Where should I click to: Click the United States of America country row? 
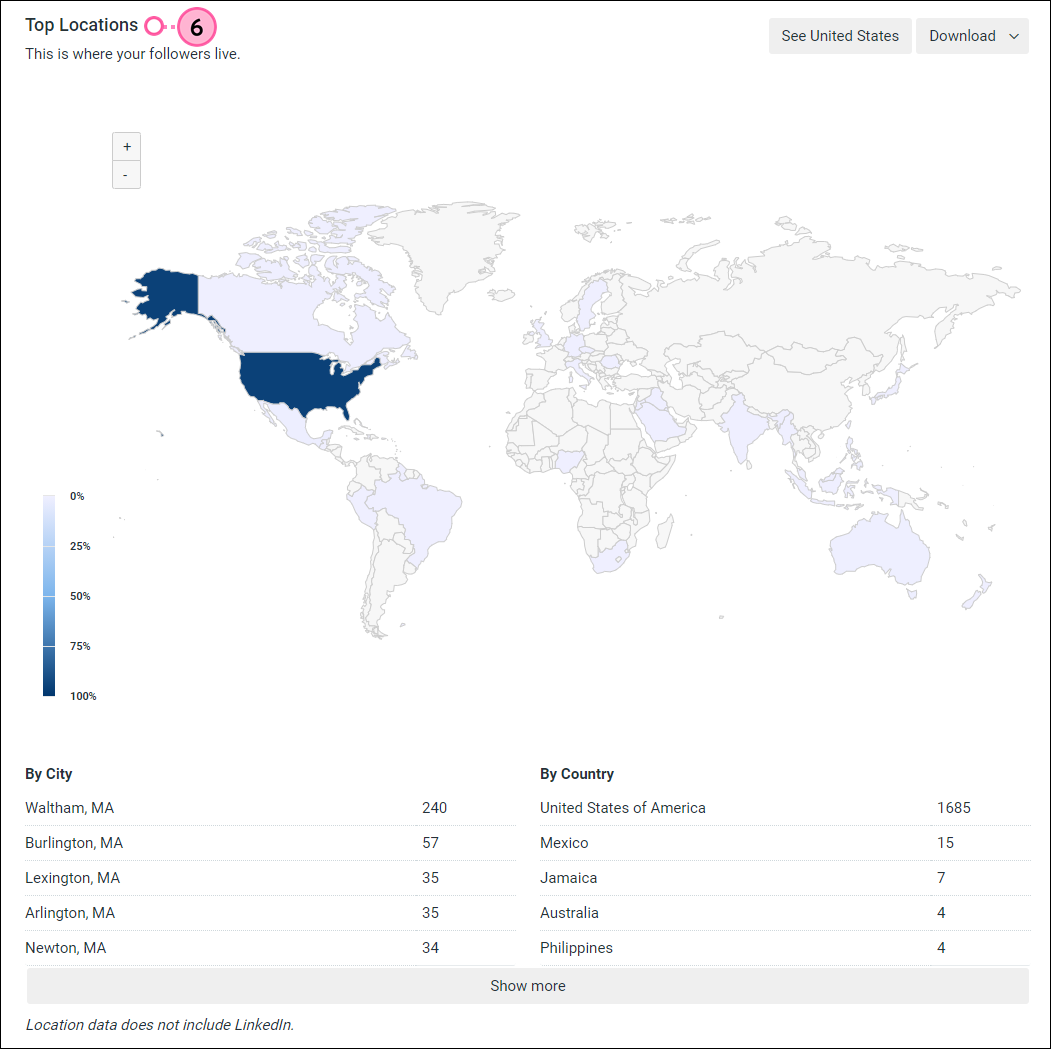coord(785,808)
